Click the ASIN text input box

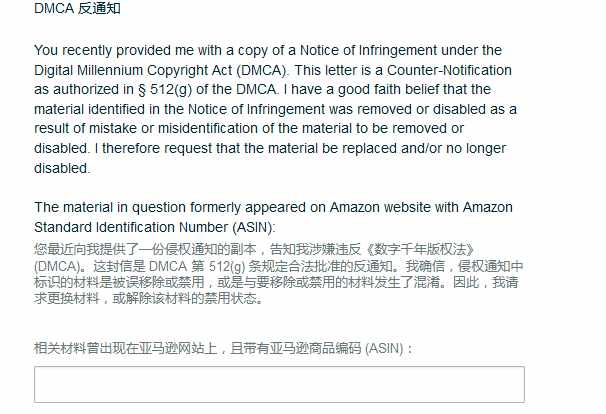pyautogui.click(x=279, y=384)
